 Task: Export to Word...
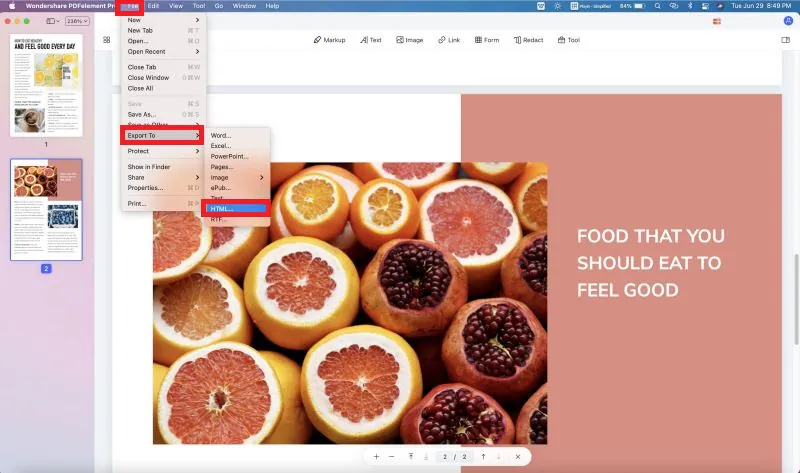click(237, 135)
